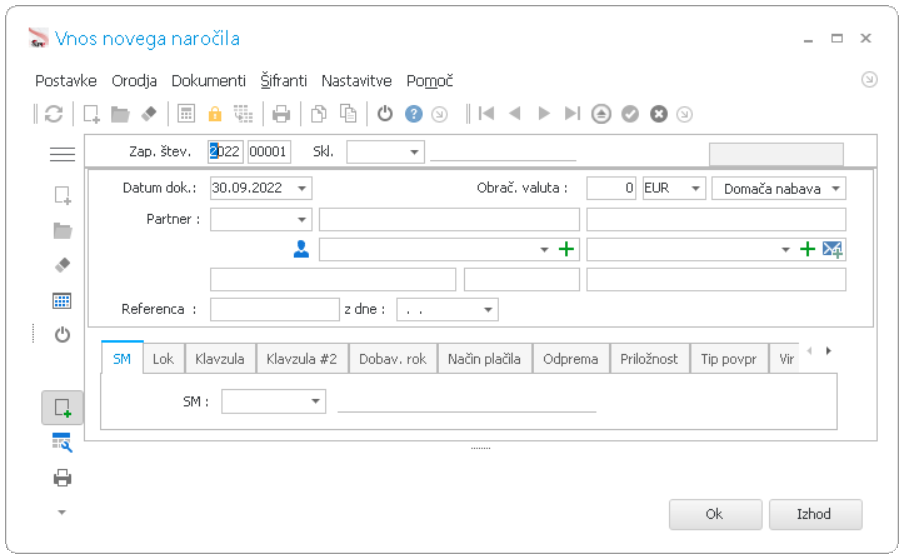Open the Datum dok. date dropdown
The height and width of the screenshot is (560, 905).
click(x=302, y=188)
